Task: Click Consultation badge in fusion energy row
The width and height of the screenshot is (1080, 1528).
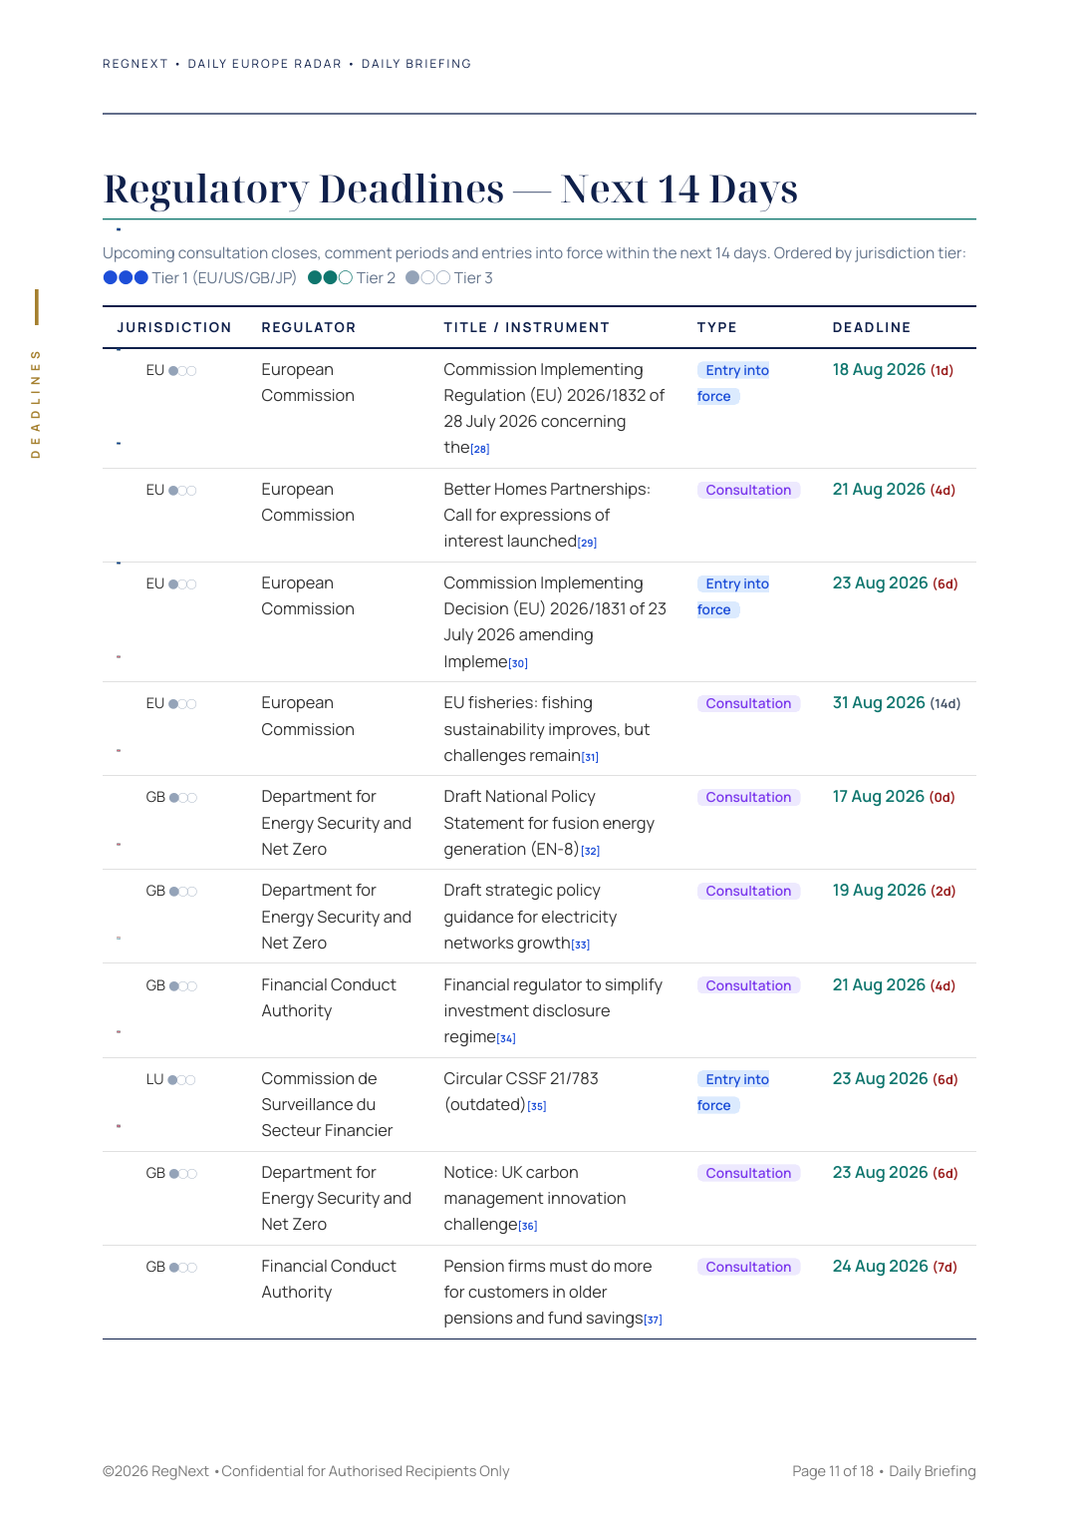Action: [749, 797]
